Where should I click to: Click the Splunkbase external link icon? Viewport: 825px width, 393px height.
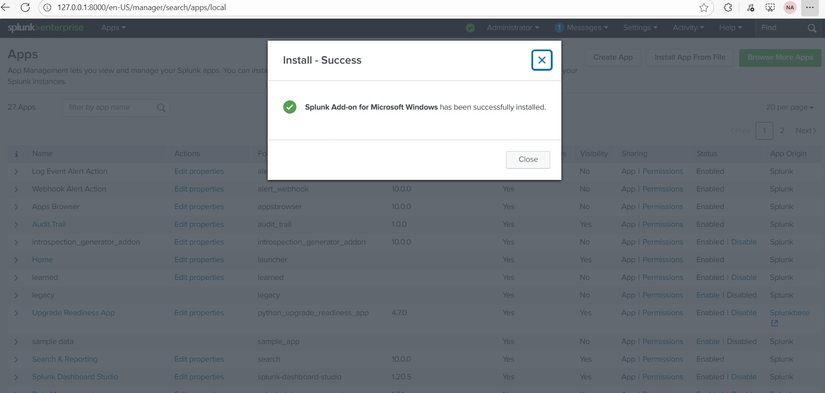point(774,323)
